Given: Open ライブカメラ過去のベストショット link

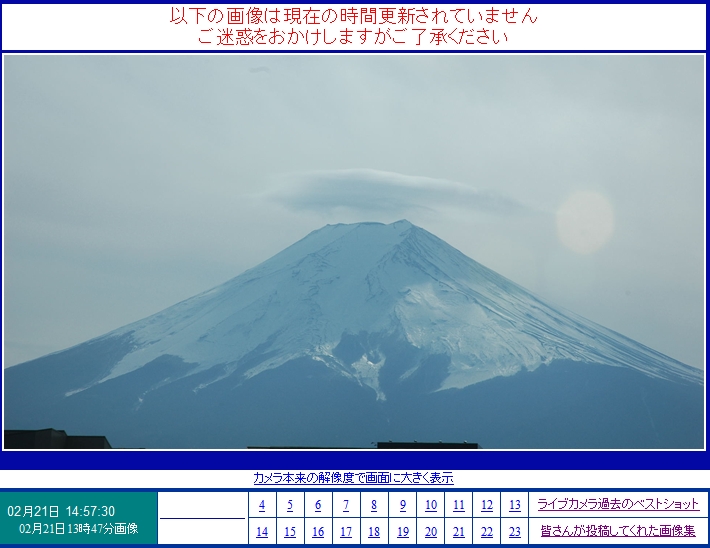Looking at the screenshot, I should click(617, 505).
